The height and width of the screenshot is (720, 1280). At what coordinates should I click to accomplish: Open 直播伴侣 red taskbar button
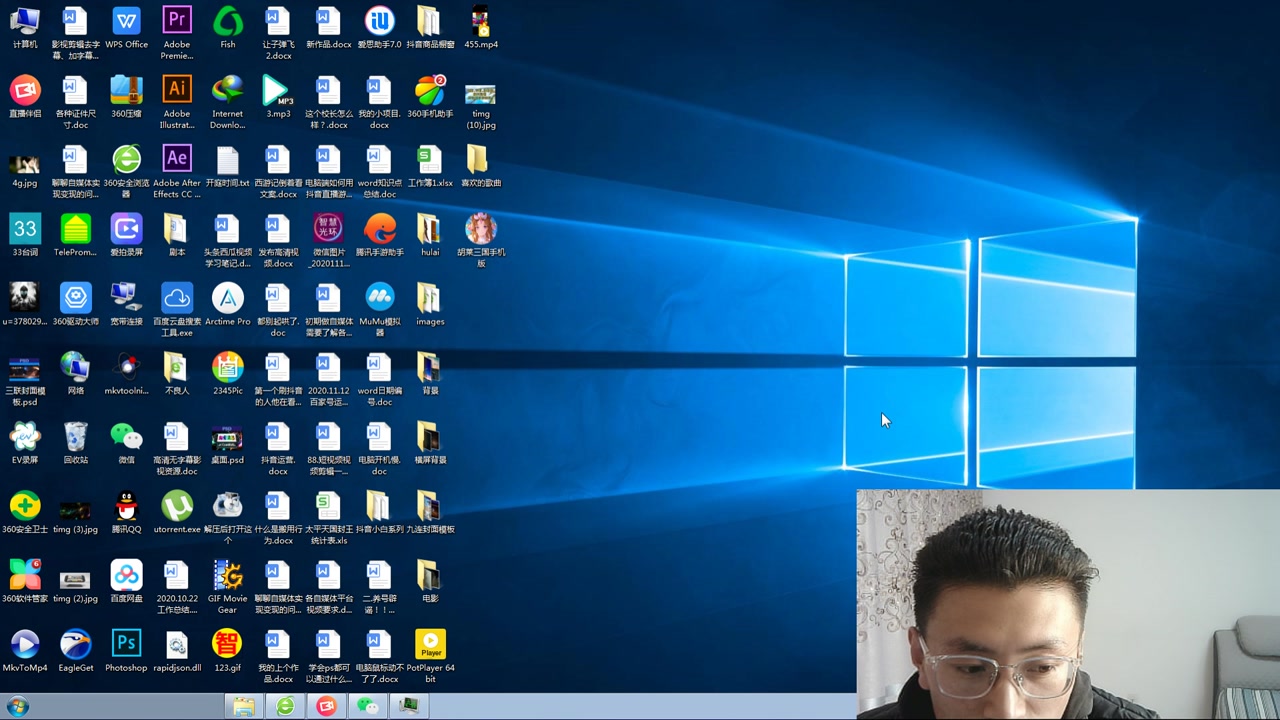[x=327, y=707]
